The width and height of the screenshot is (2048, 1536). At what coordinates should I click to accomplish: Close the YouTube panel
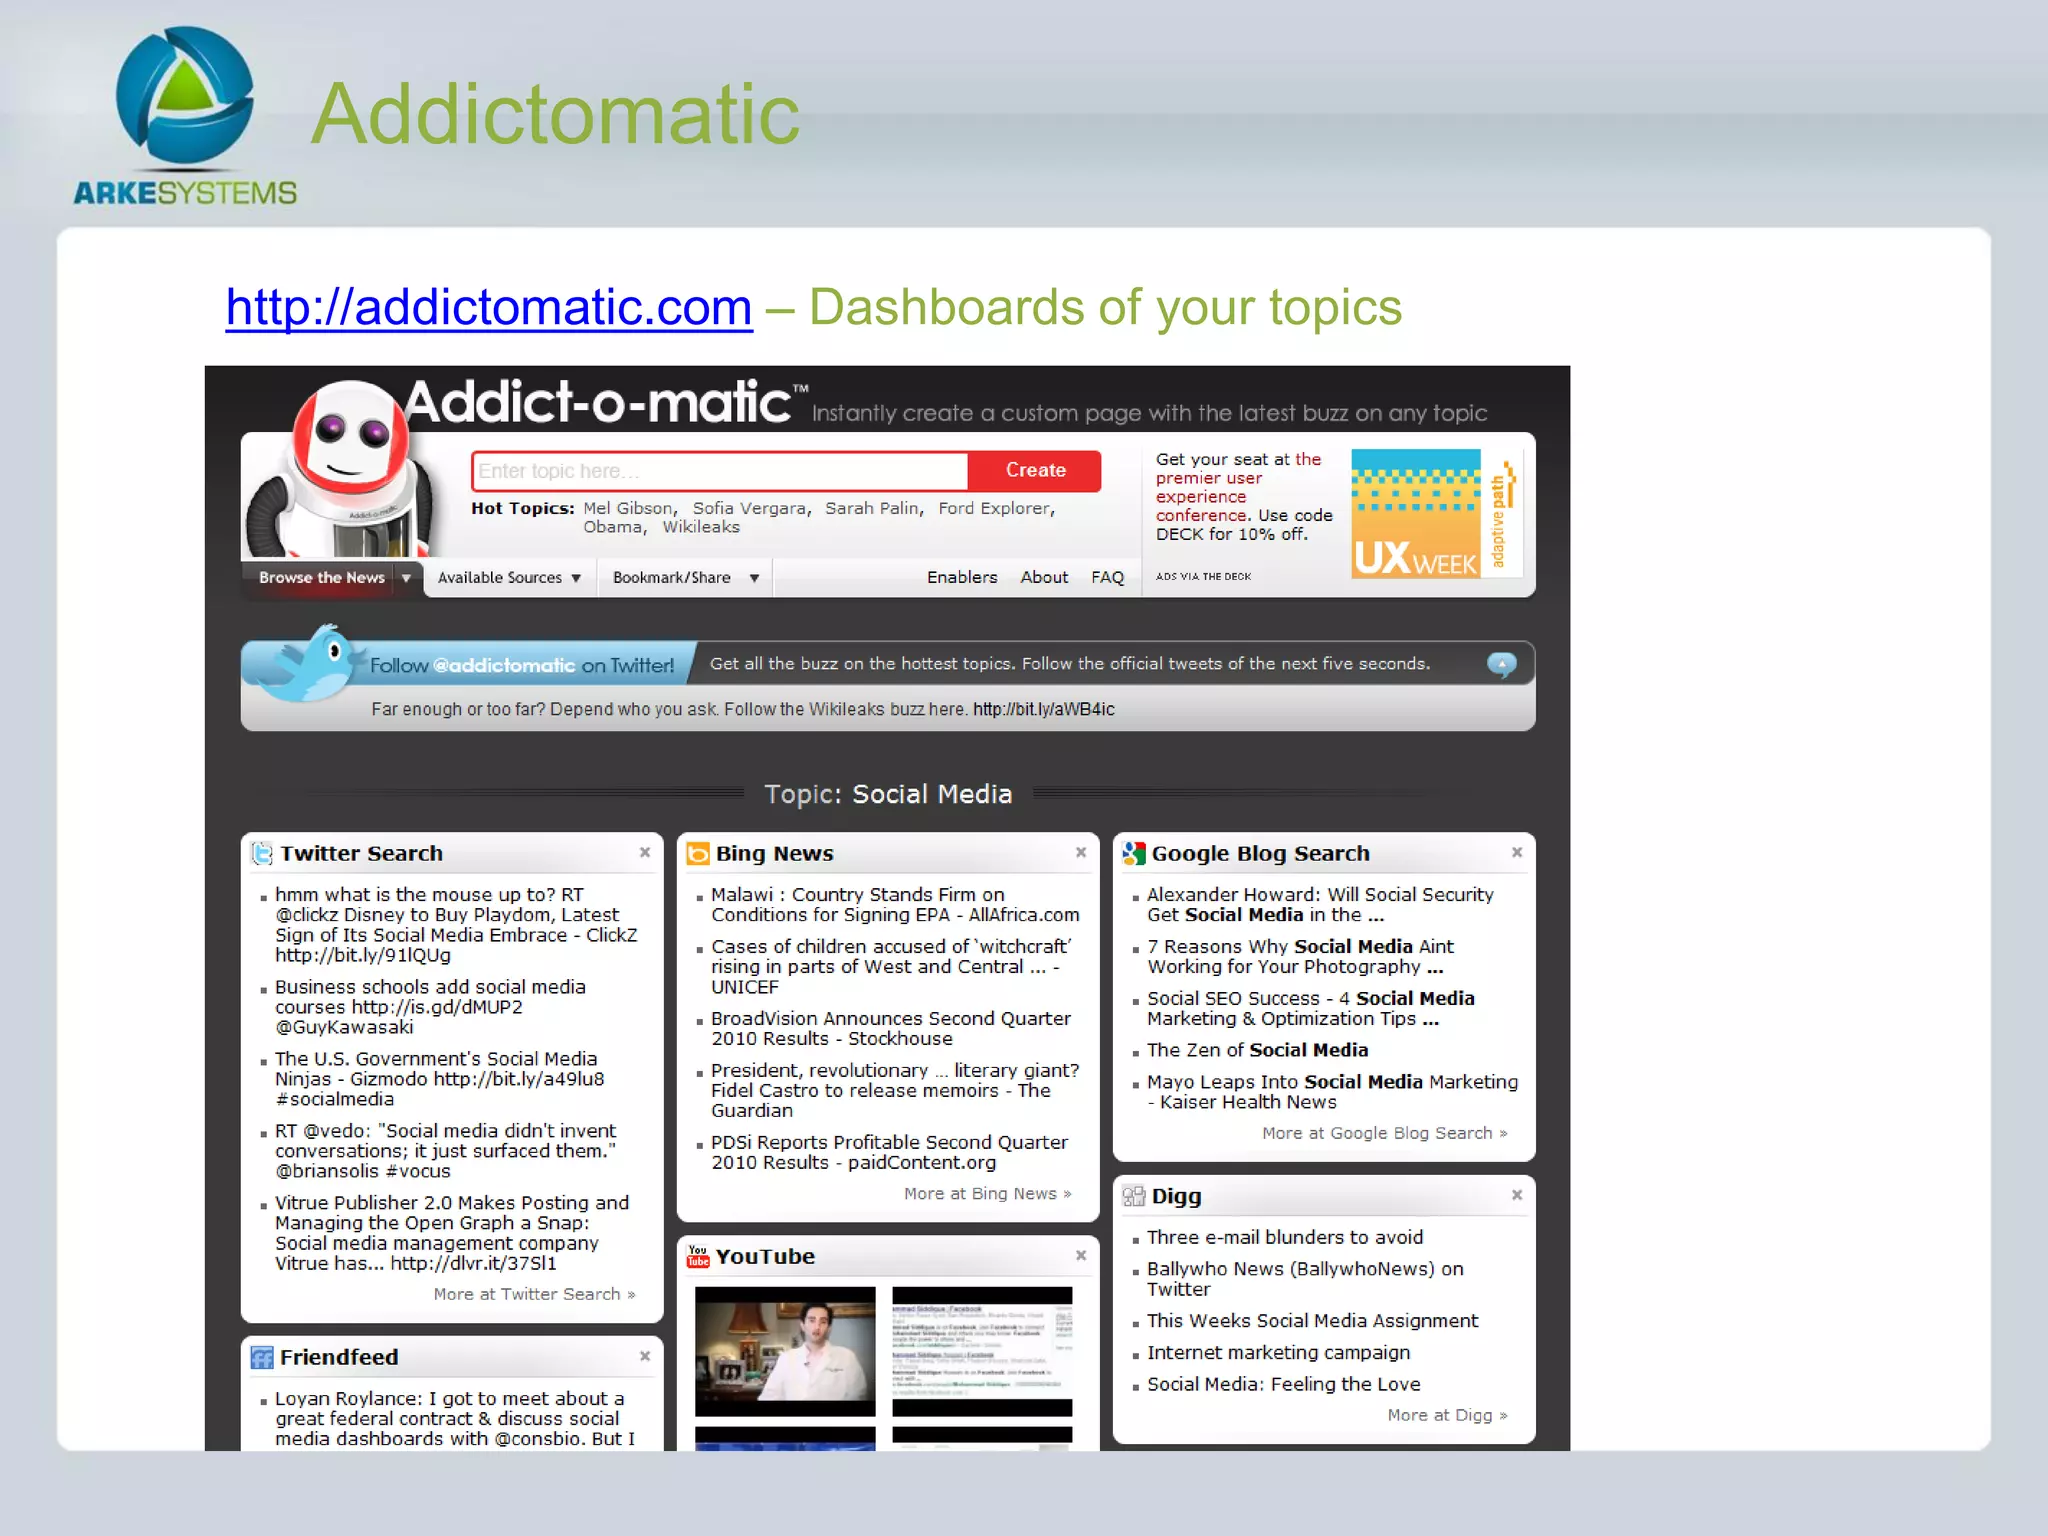(x=1081, y=1255)
